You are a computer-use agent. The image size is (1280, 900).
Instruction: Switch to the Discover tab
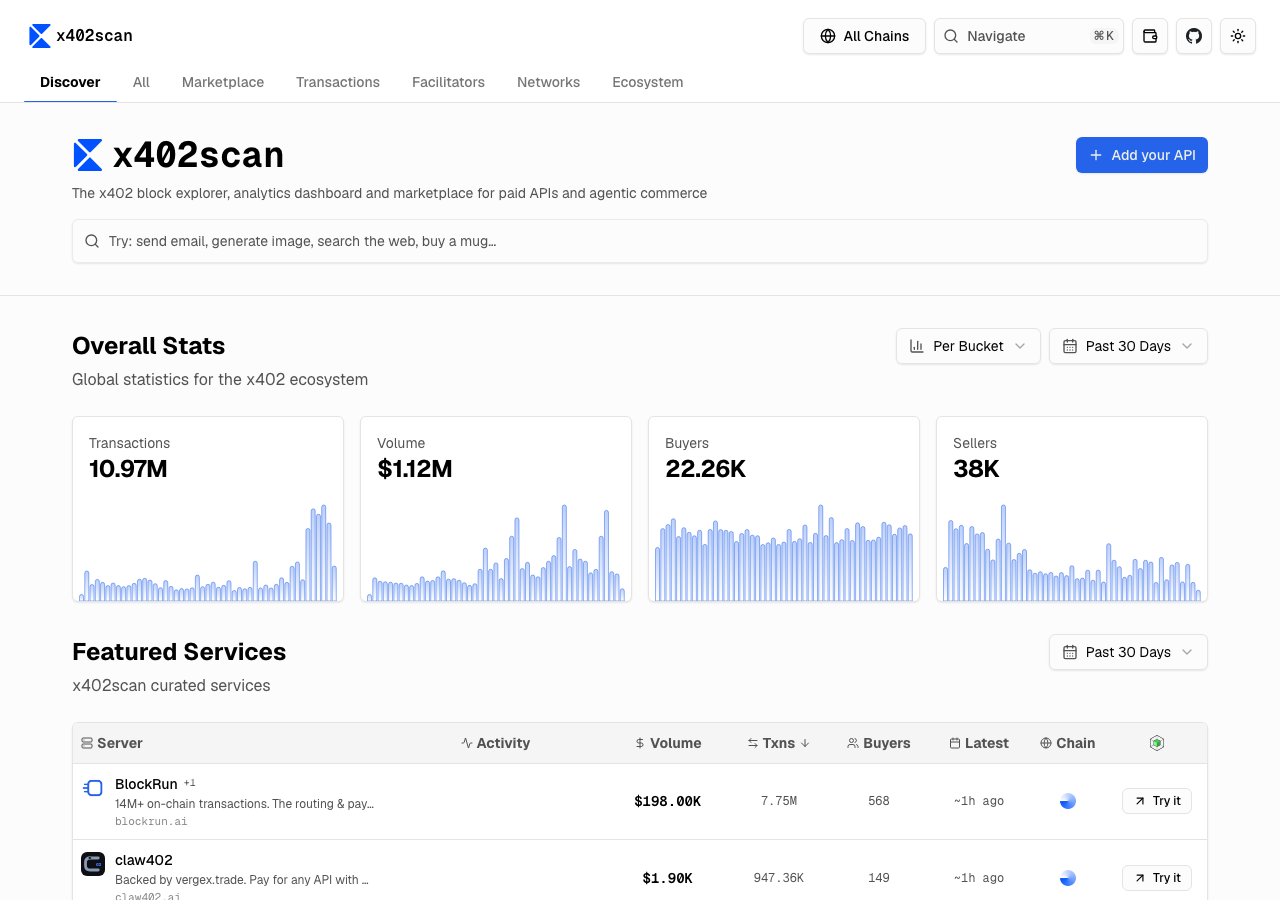(70, 82)
